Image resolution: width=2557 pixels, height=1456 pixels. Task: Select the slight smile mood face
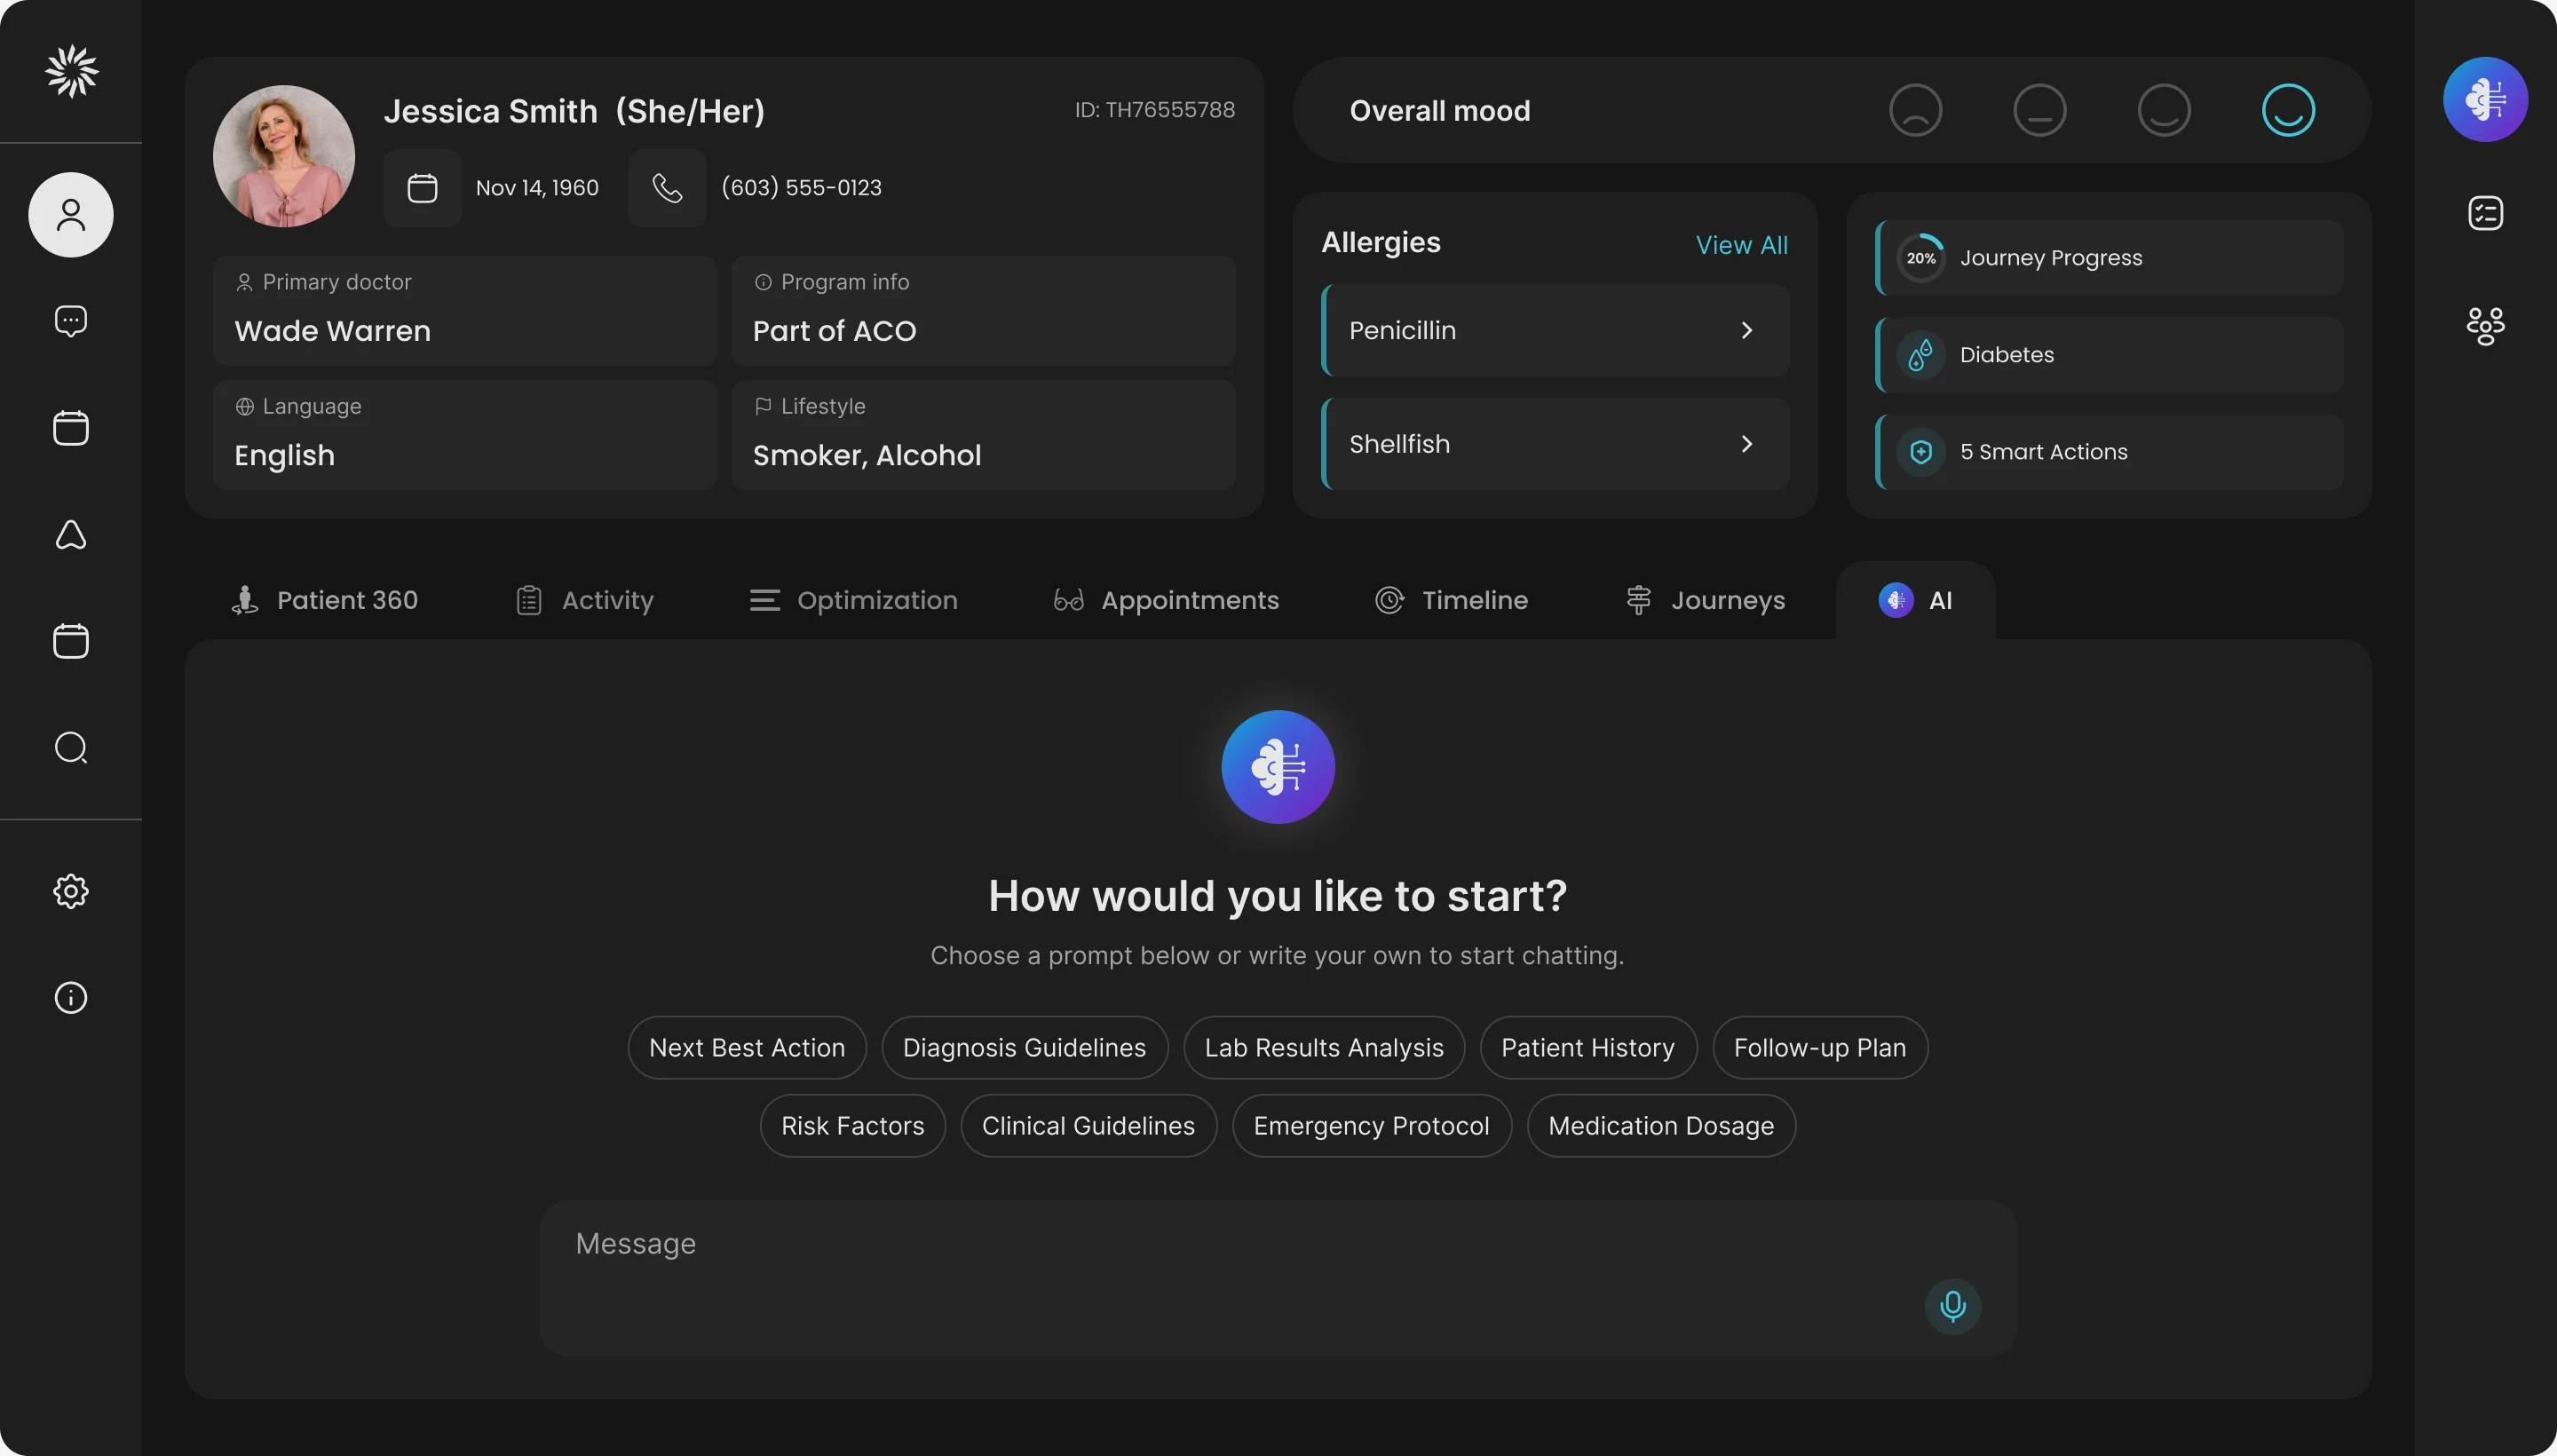point(2164,110)
